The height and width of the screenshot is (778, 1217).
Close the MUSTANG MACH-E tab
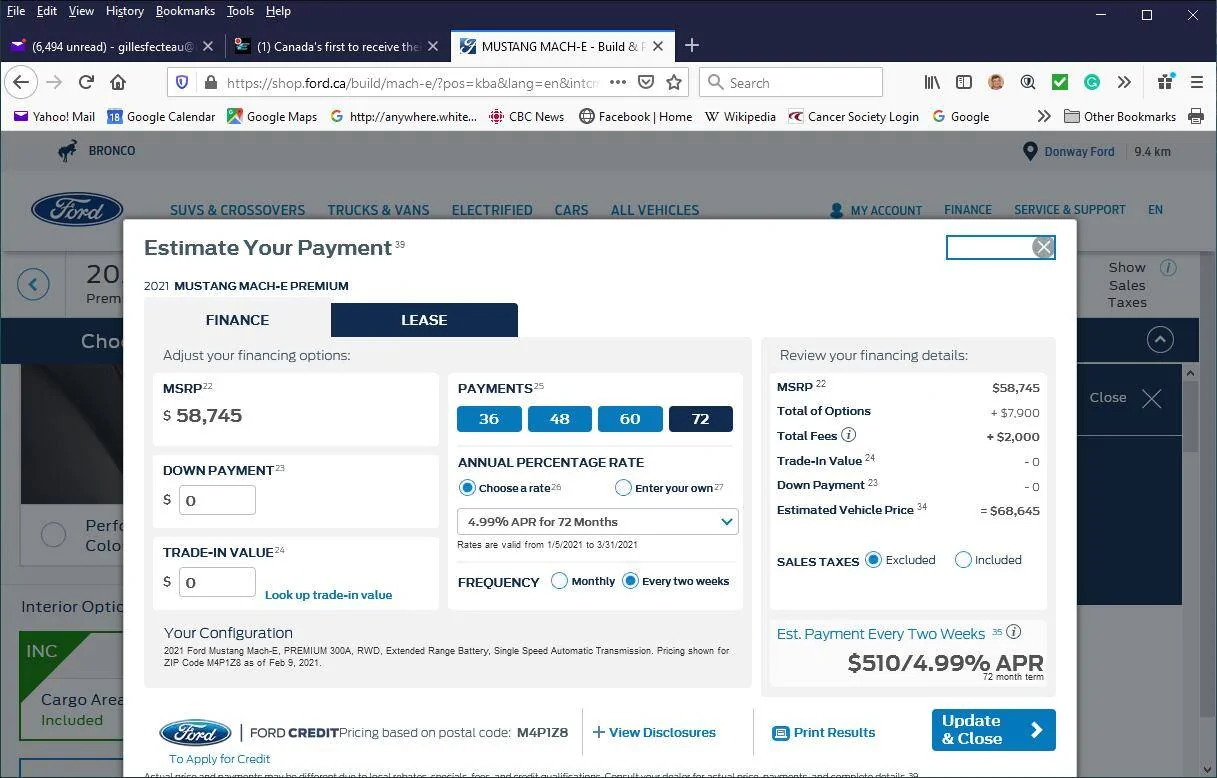(658, 46)
